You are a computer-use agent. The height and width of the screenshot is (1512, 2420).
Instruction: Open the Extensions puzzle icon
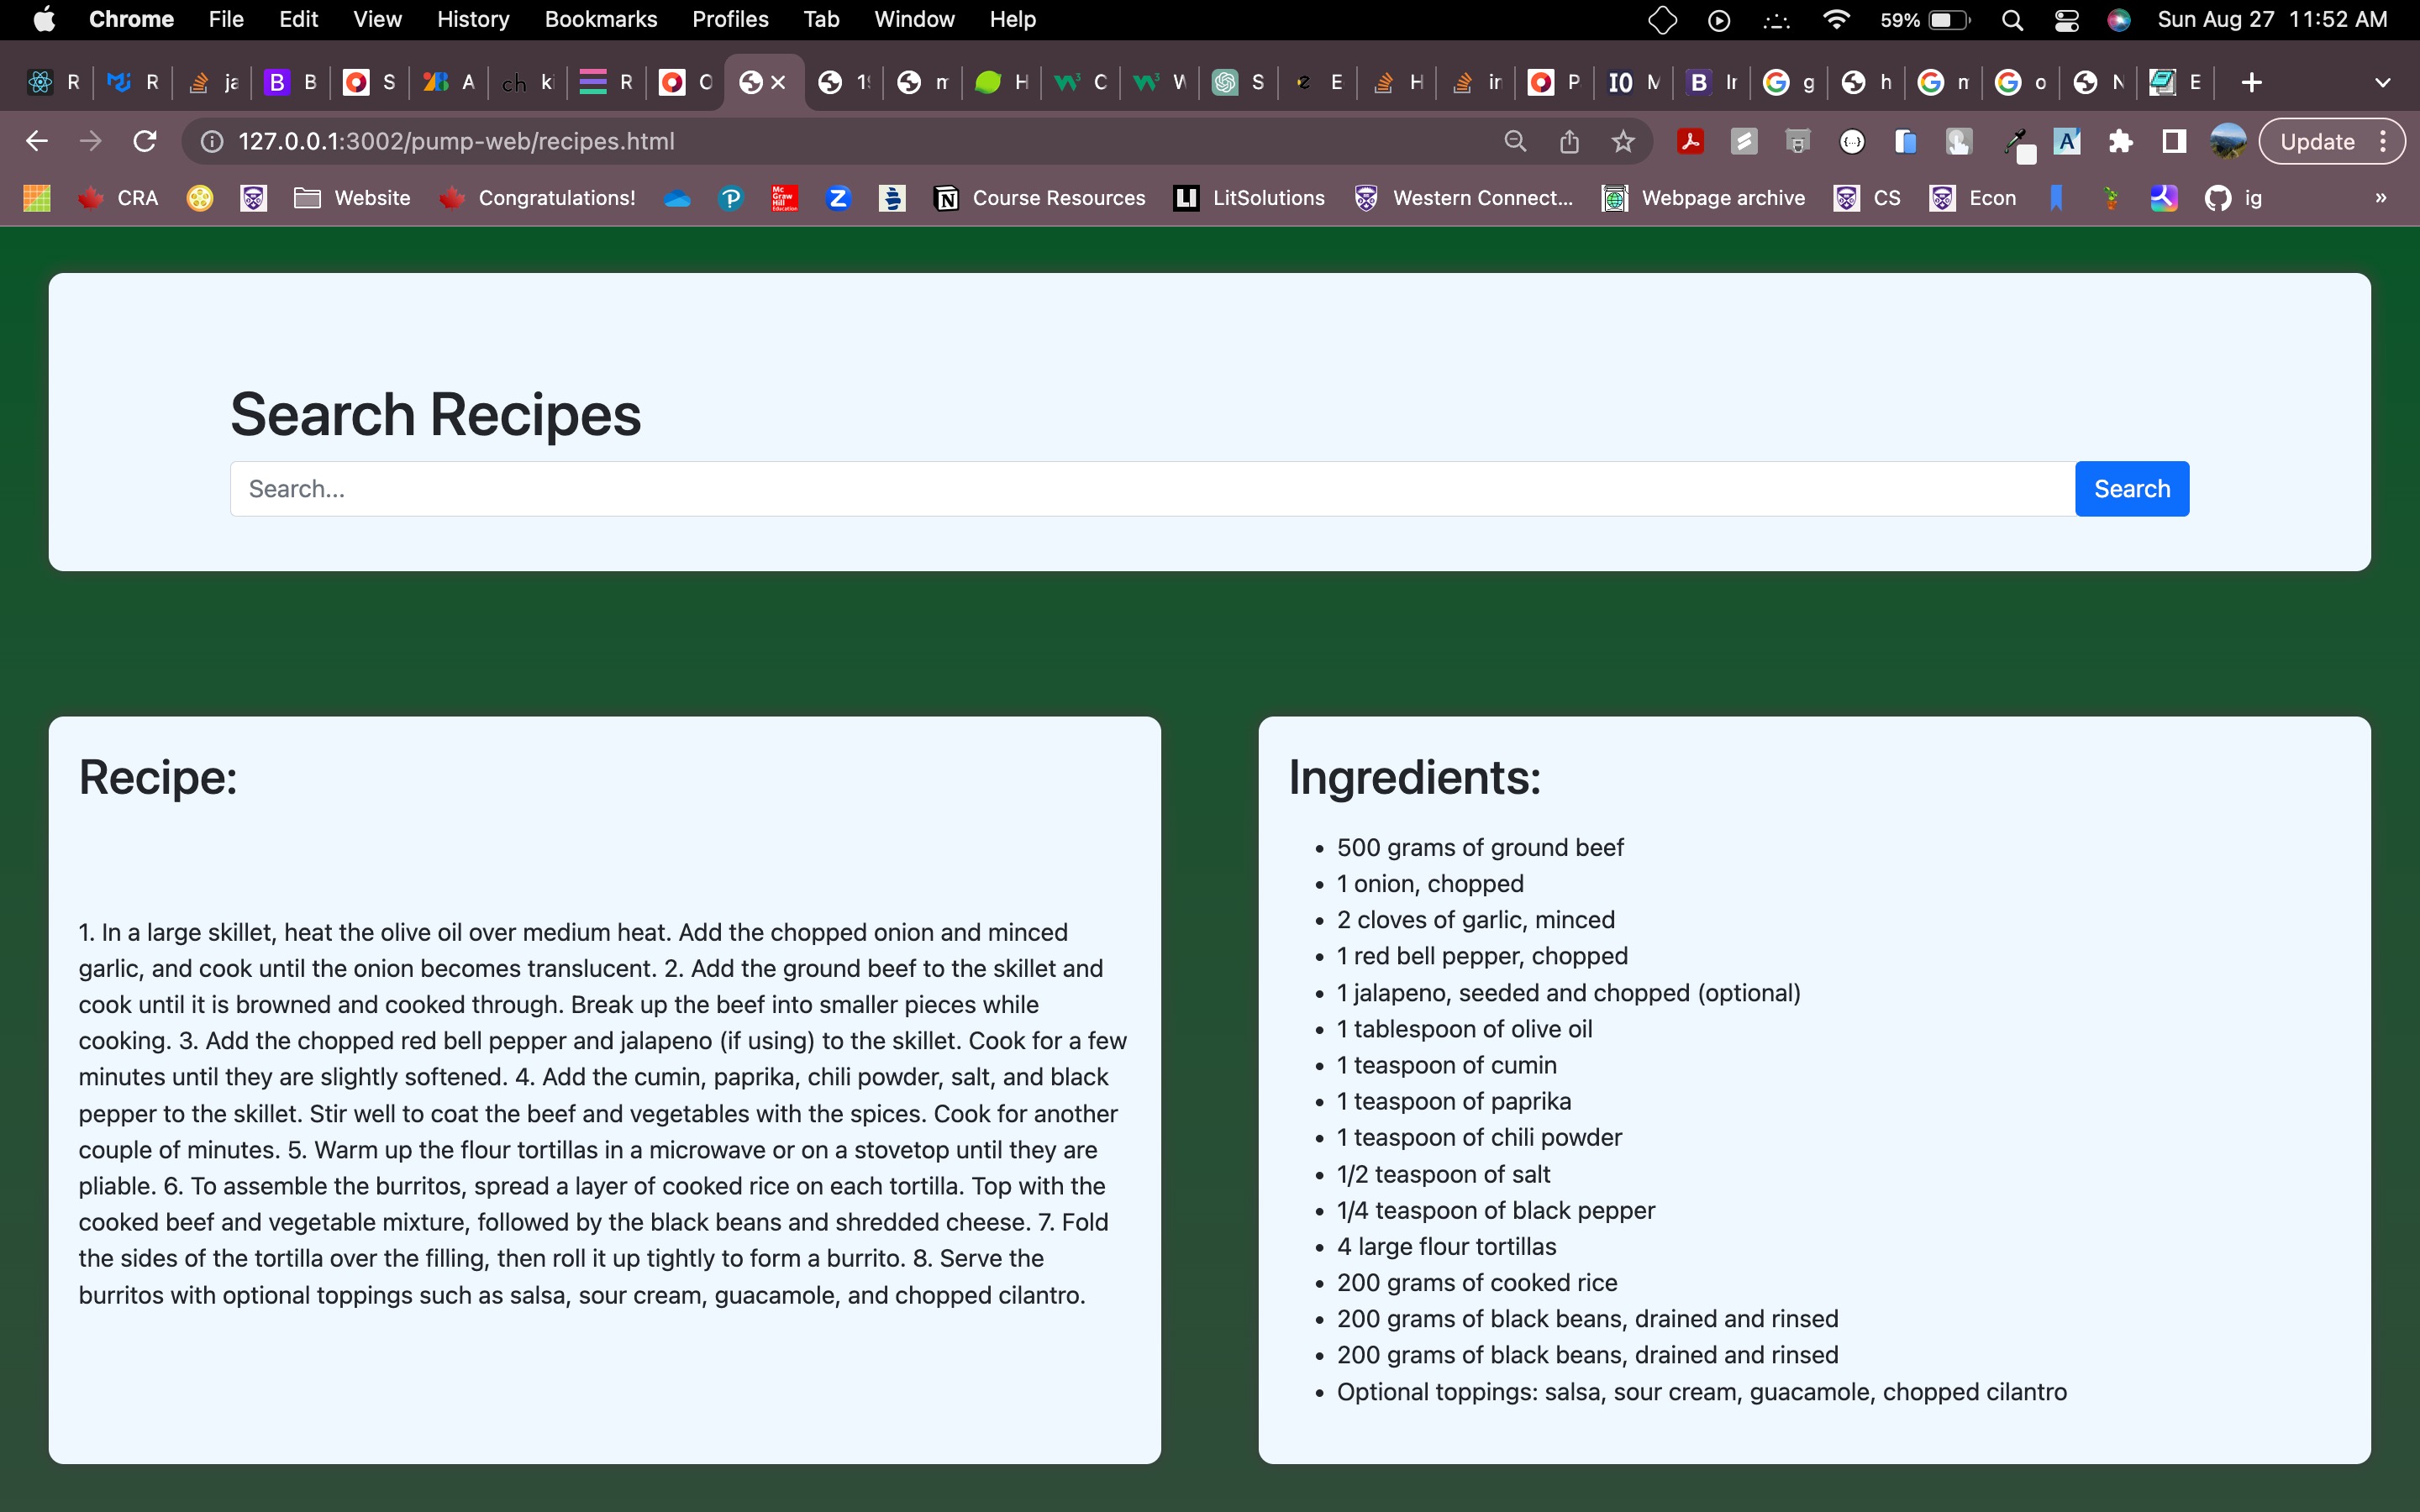click(2120, 141)
